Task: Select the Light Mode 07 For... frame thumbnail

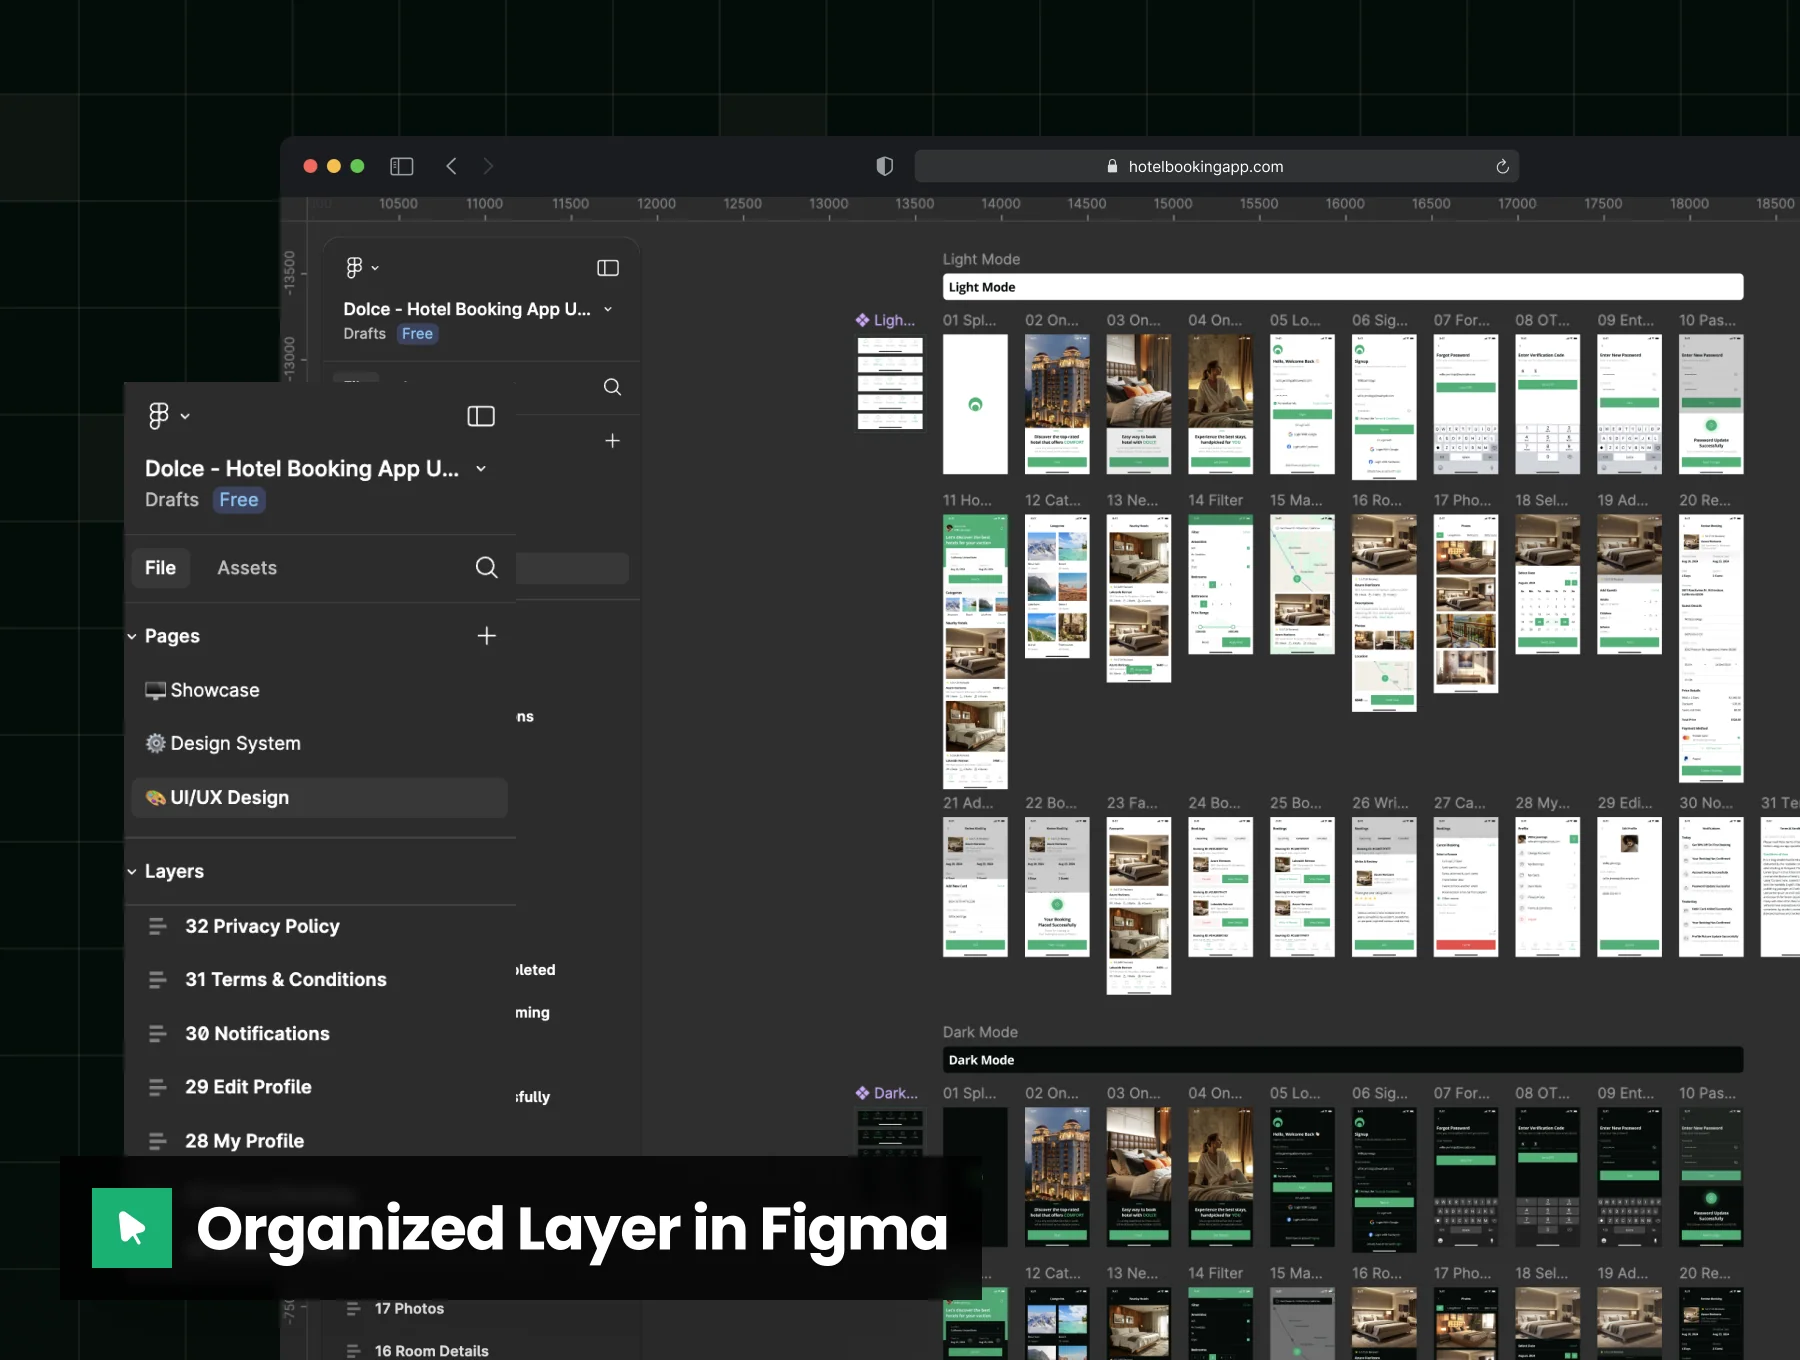Action: pos(1466,405)
